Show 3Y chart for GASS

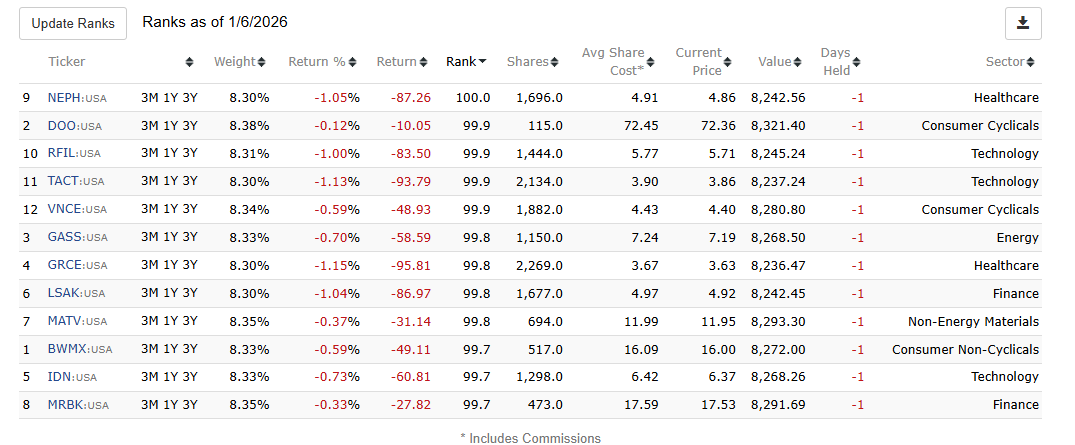pos(188,238)
